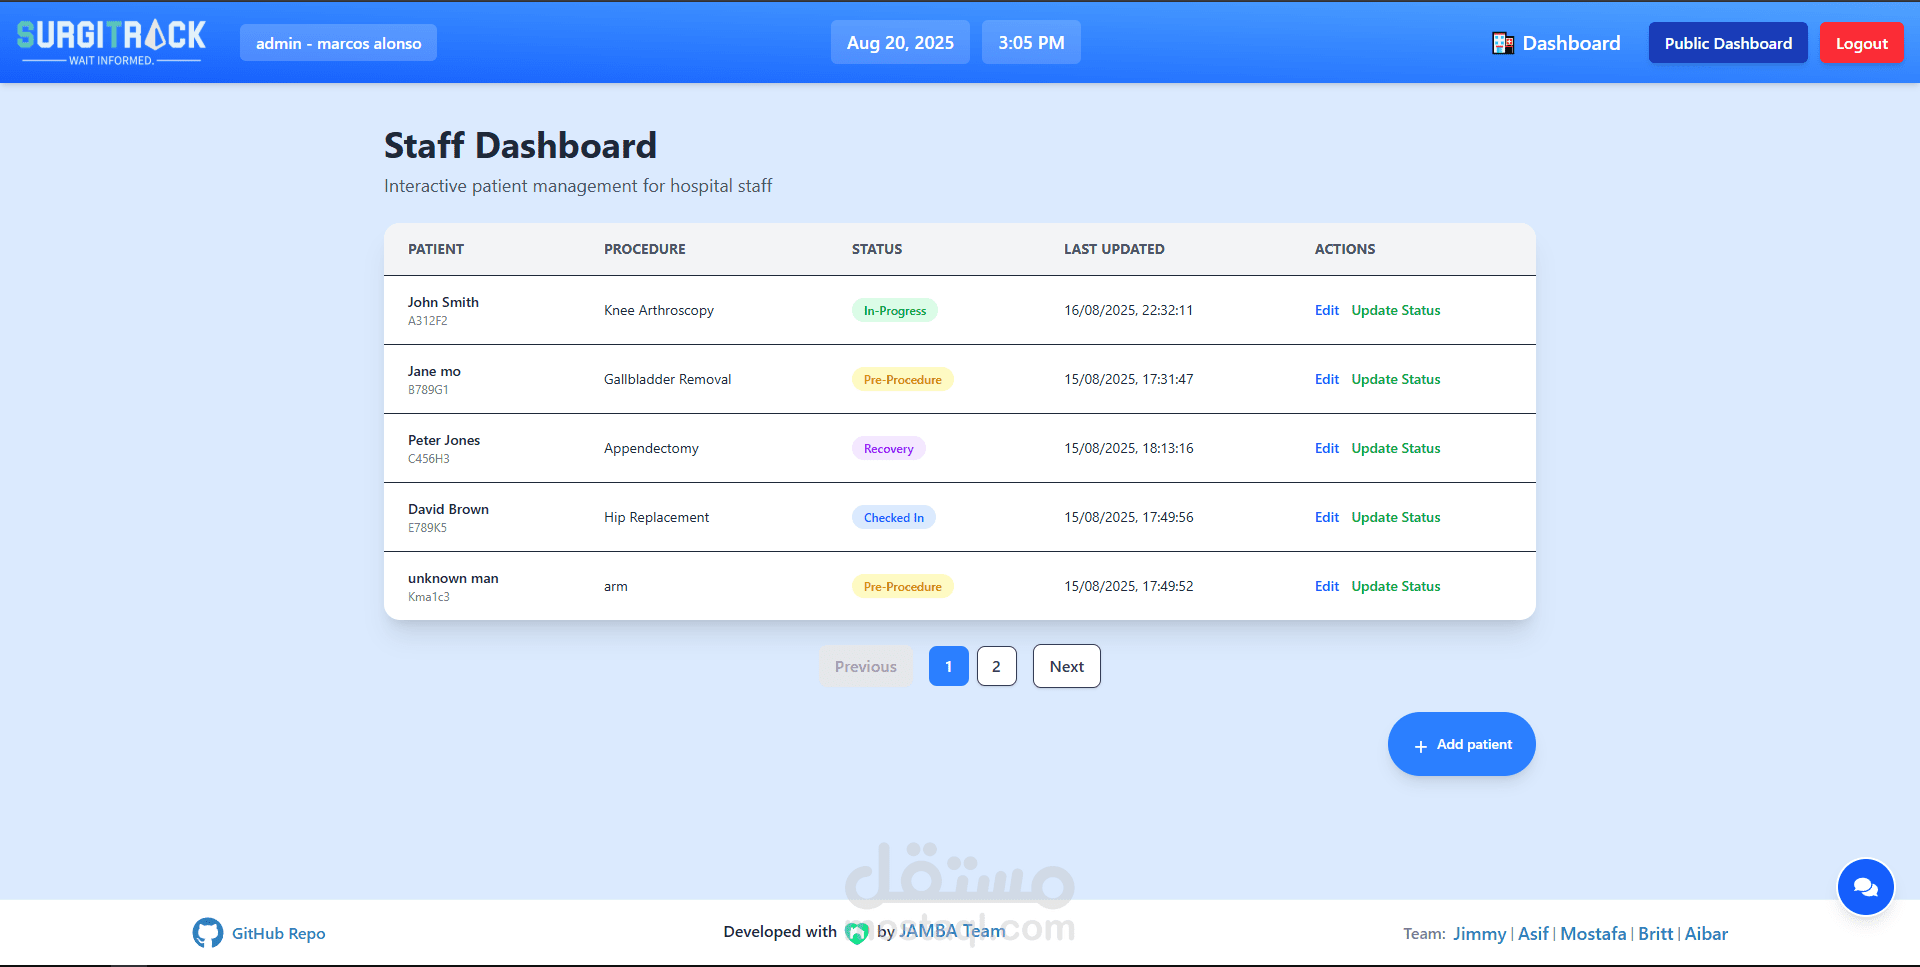The image size is (1920, 967).
Task: Click the Checked In badge for David Brown
Action: pos(893,517)
